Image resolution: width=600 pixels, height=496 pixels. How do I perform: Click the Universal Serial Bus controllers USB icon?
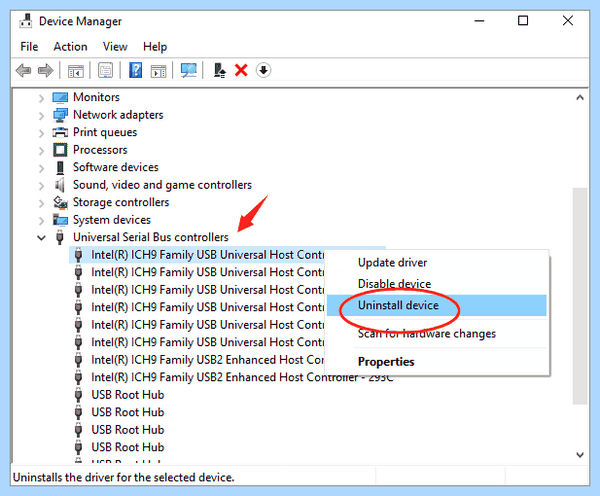60,237
